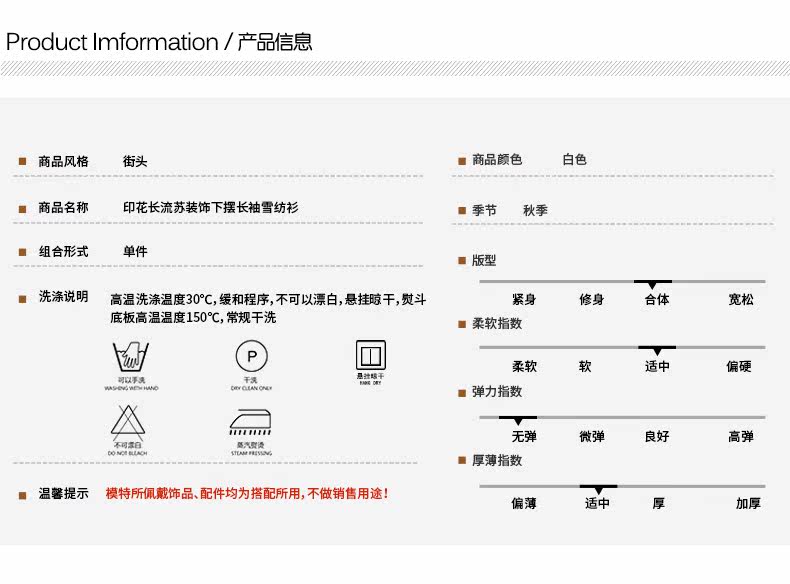Click the 厚 thickness option
Screen dimensions: 790x584
coord(659,503)
